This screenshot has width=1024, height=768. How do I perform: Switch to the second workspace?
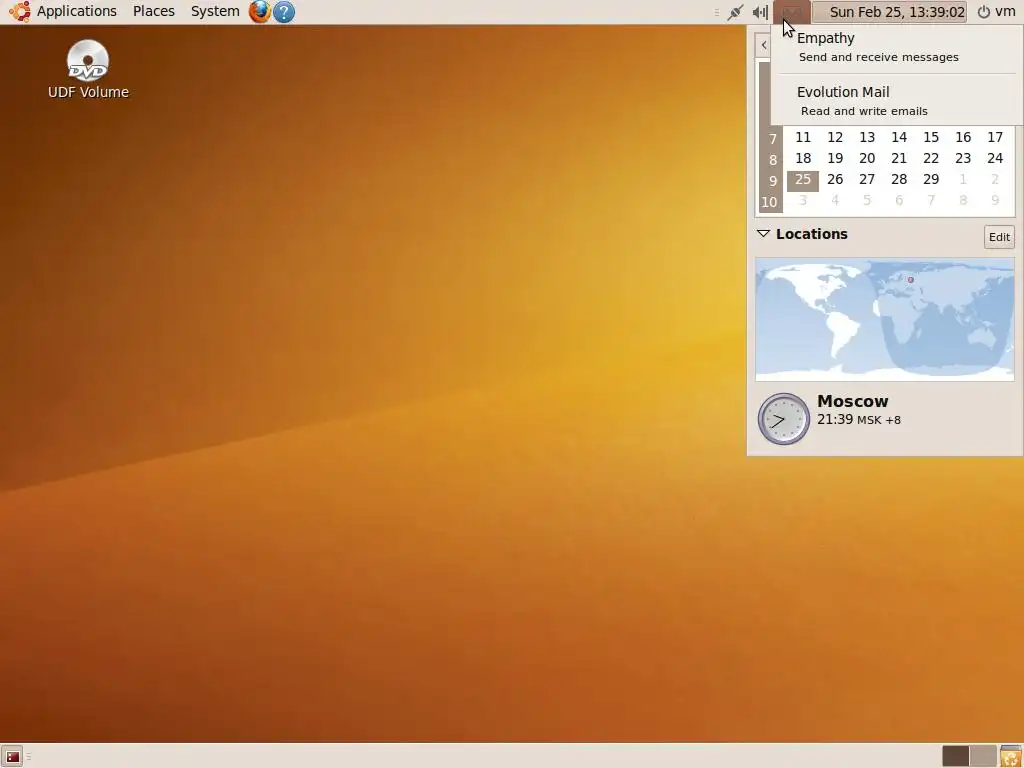pyautogui.click(x=983, y=756)
